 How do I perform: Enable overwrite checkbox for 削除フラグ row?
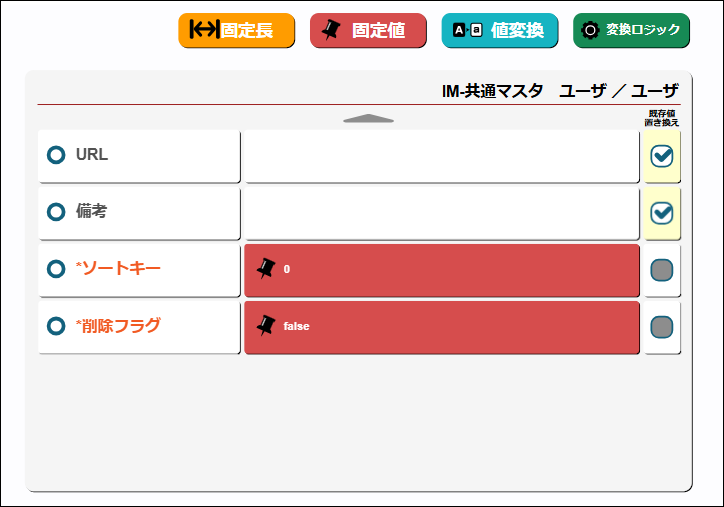(x=661, y=327)
